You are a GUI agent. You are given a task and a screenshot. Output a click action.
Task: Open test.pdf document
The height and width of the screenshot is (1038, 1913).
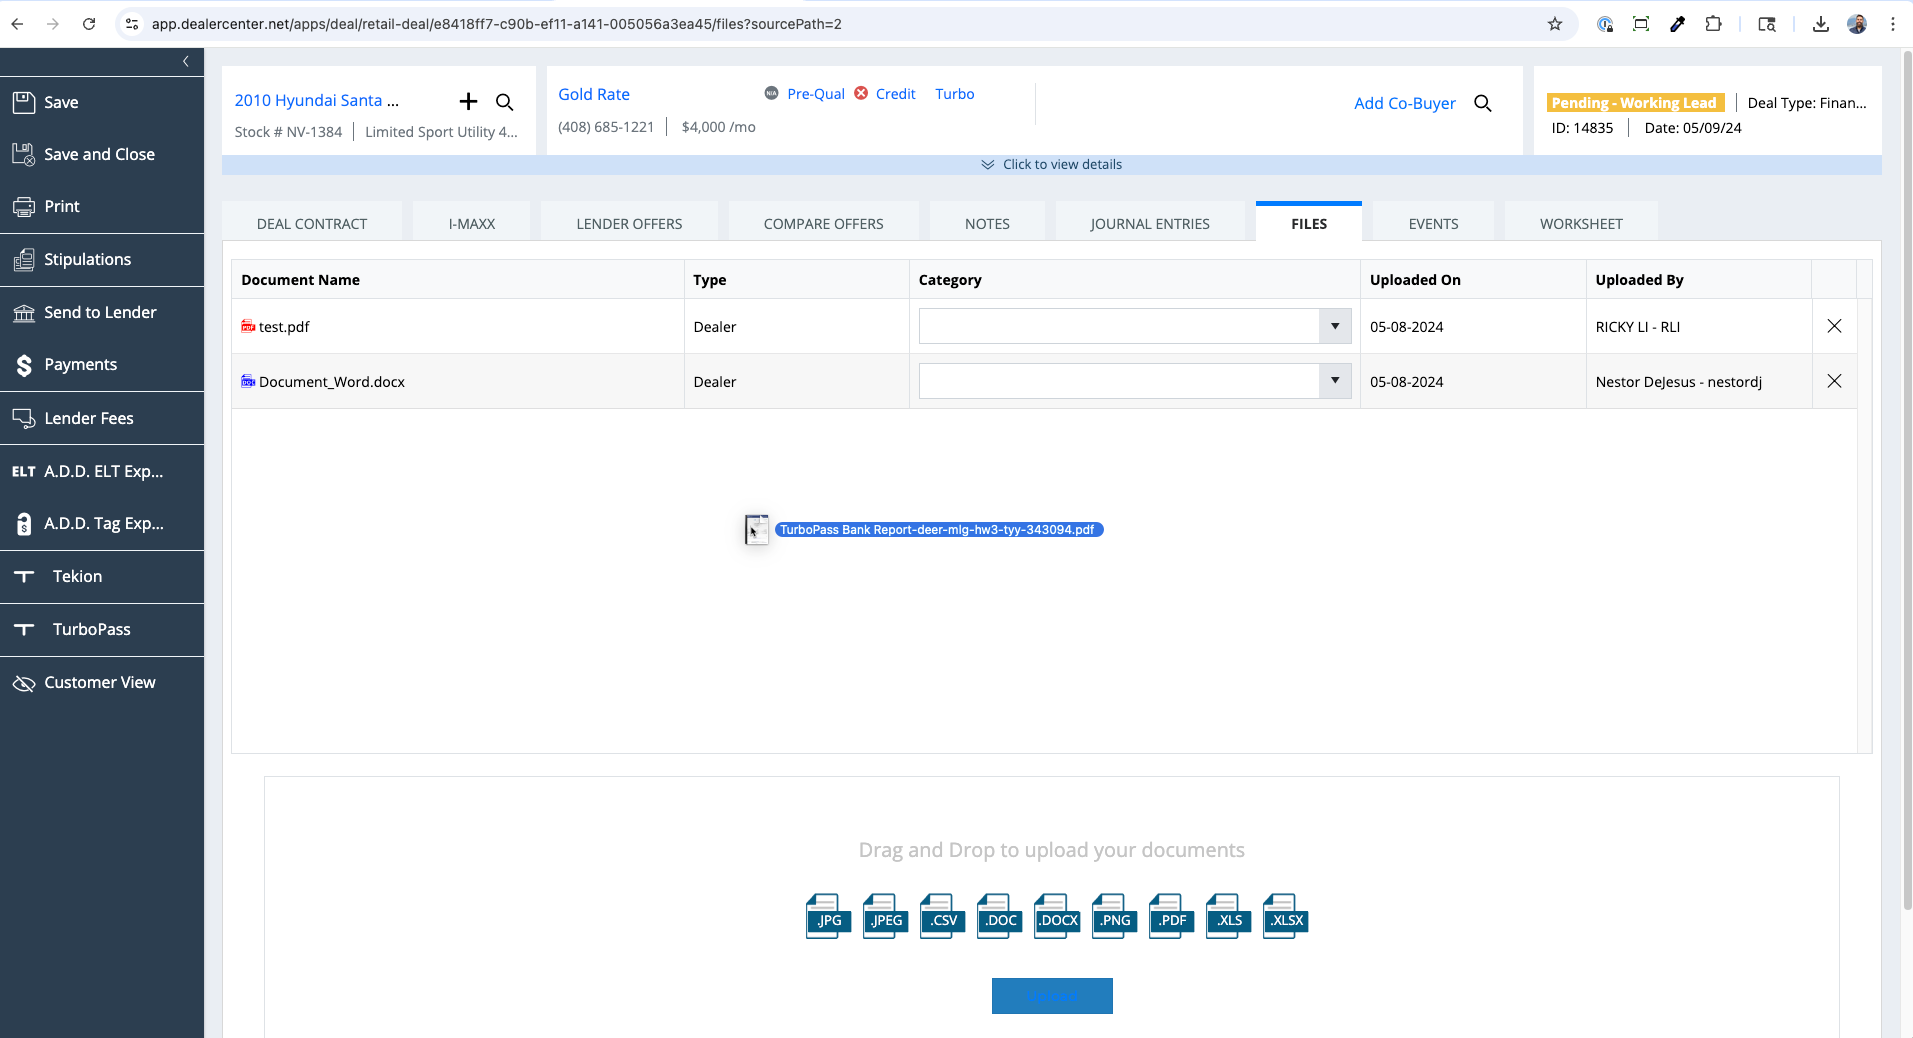point(284,327)
